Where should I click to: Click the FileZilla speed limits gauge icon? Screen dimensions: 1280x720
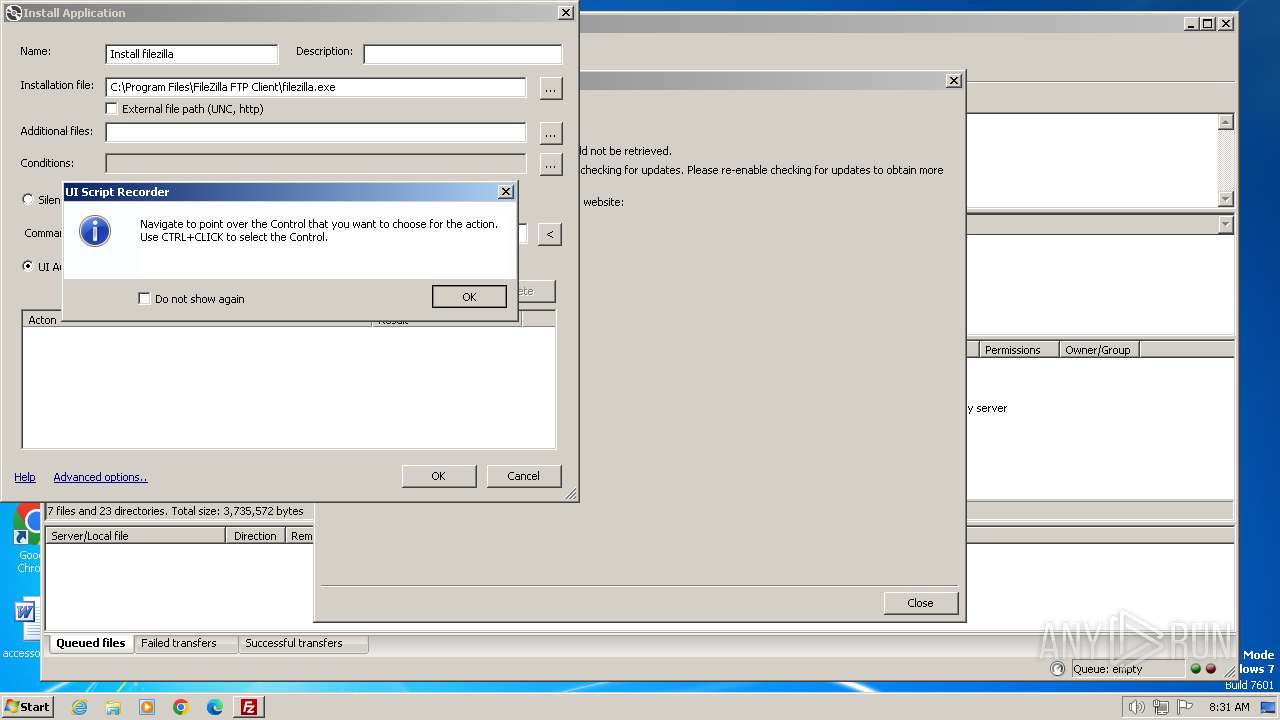pos(1058,669)
